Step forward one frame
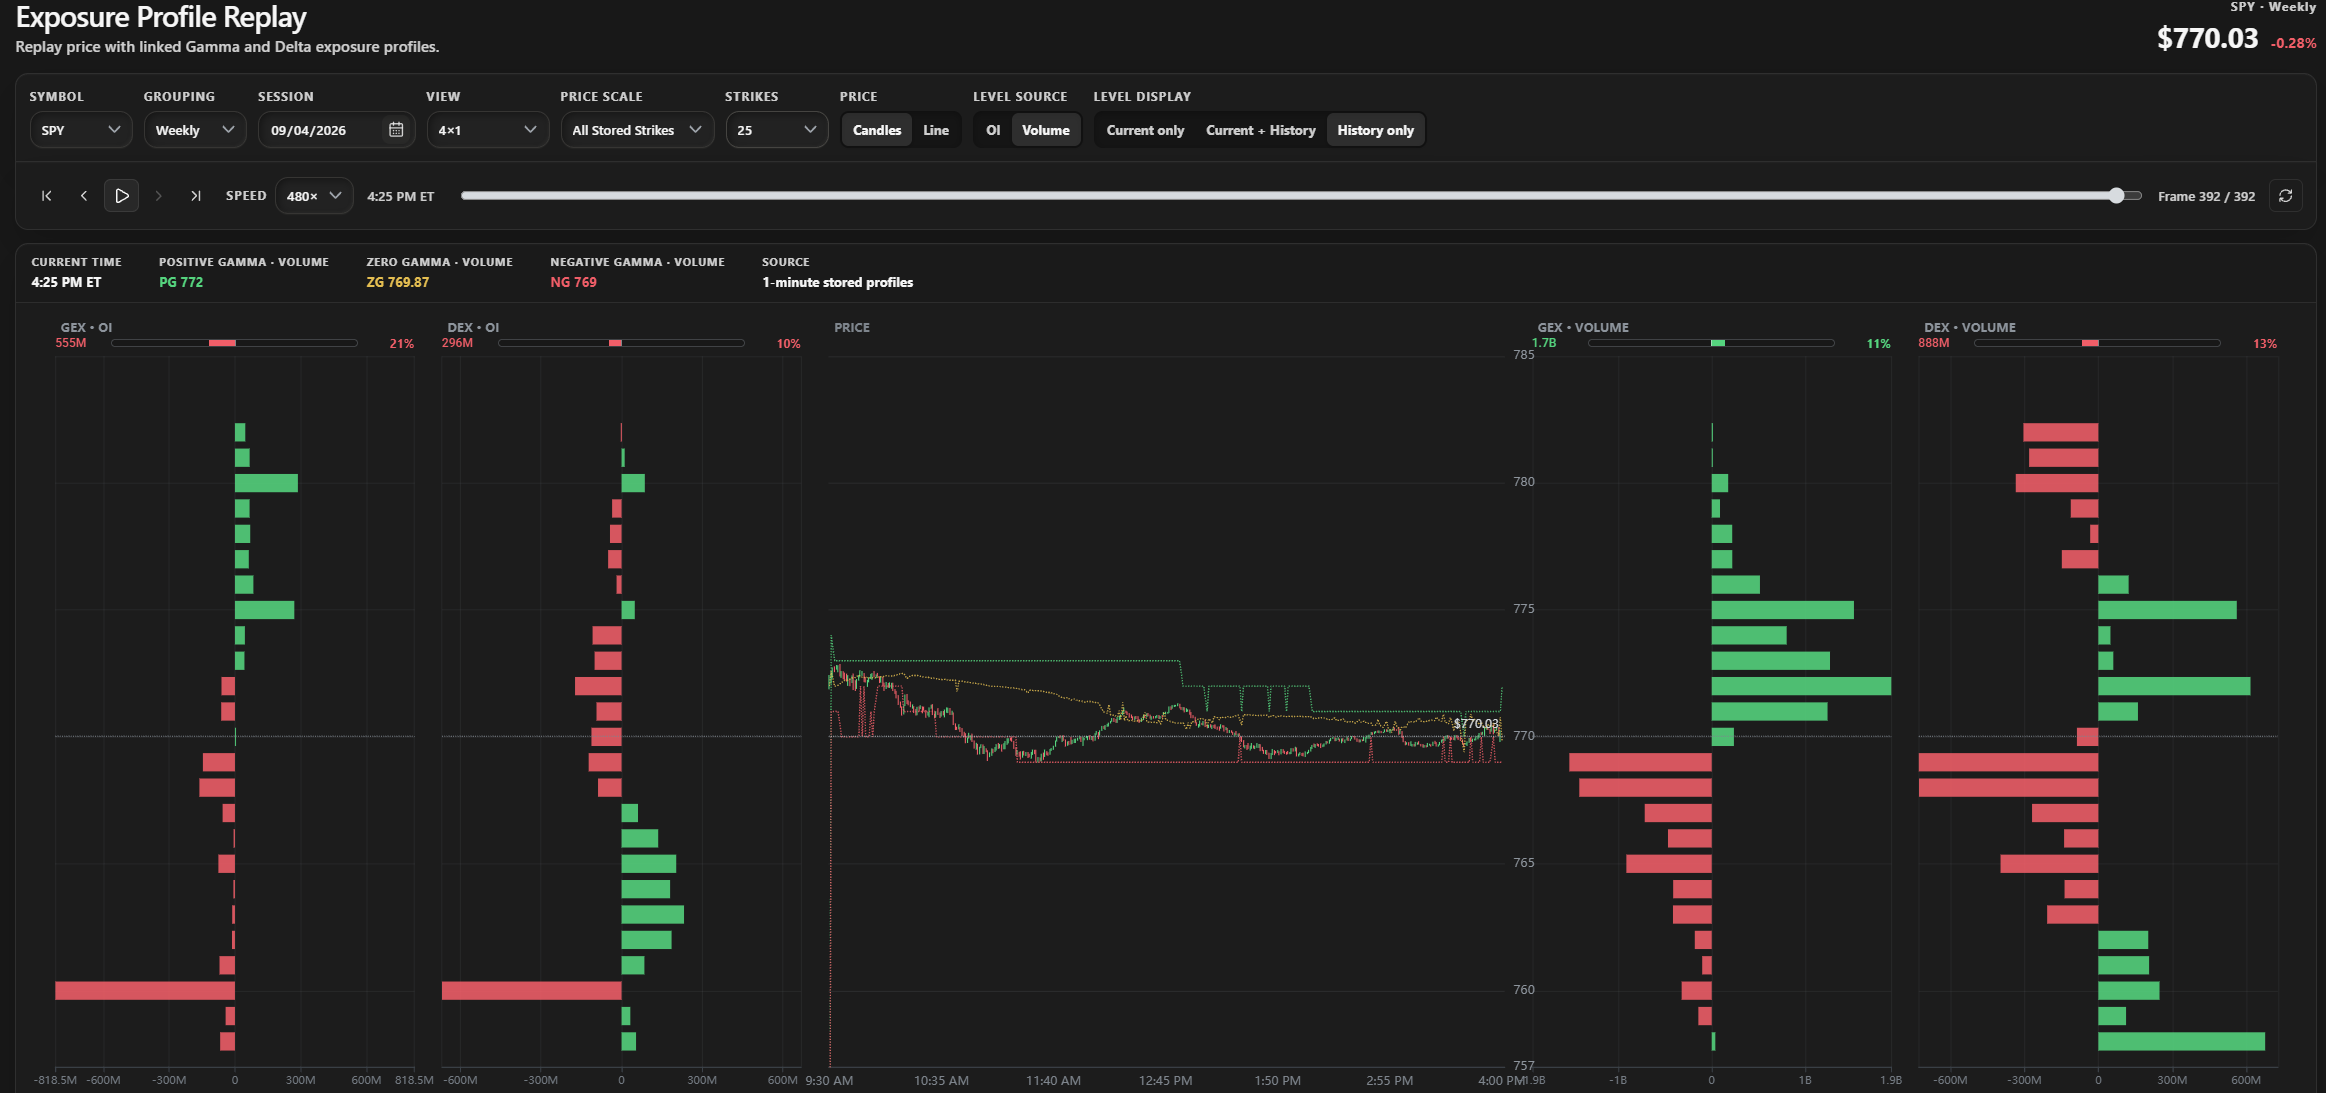 pyautogui.click(x=158, y=196)
